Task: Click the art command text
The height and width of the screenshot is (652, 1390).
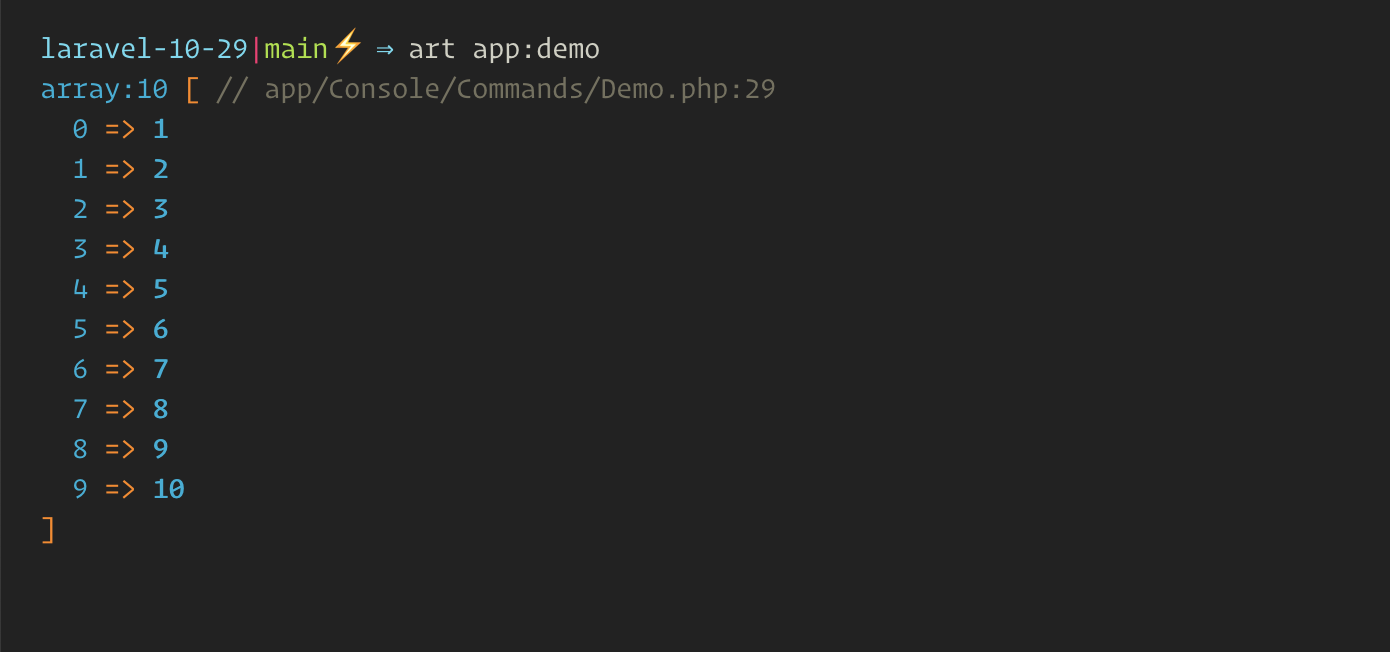Action: point(432,49)
